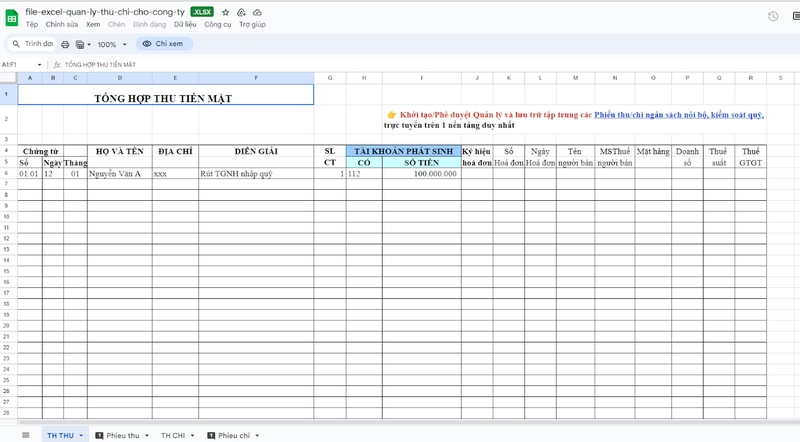800x442 pixels.
Task: Open the Xem menu
Action: point(93,24)
